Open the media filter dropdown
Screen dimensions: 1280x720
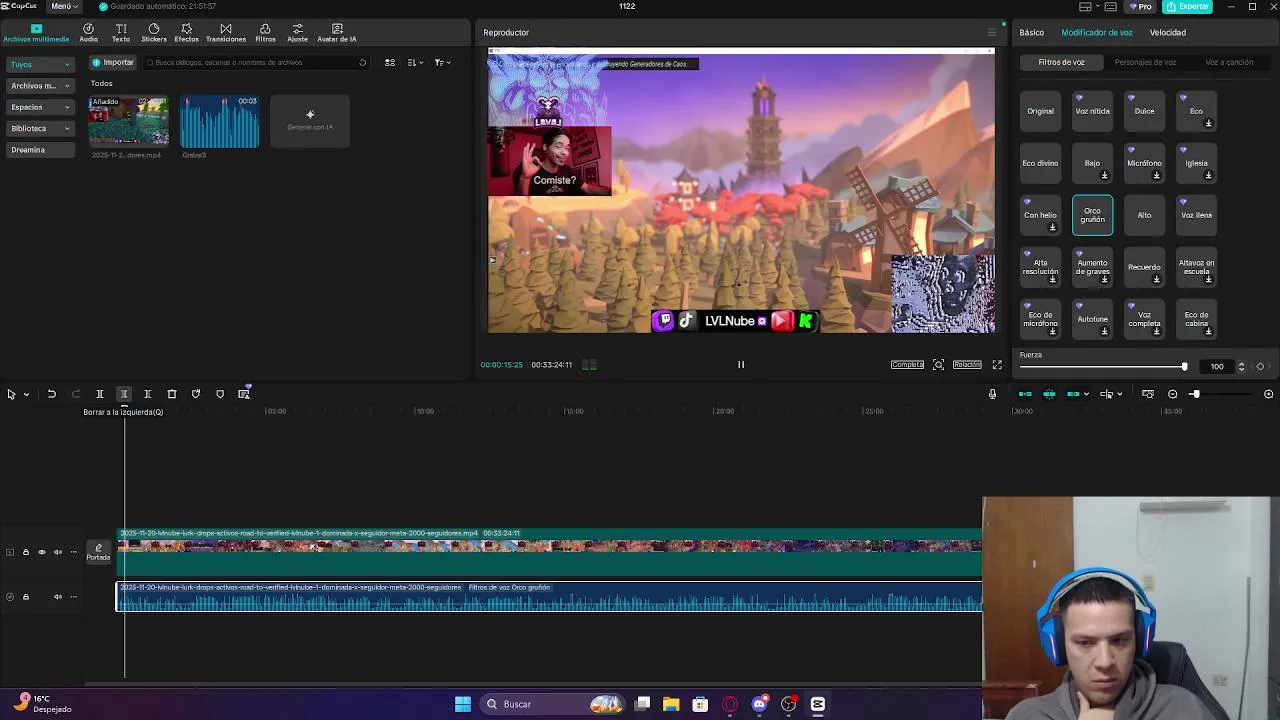442,62
